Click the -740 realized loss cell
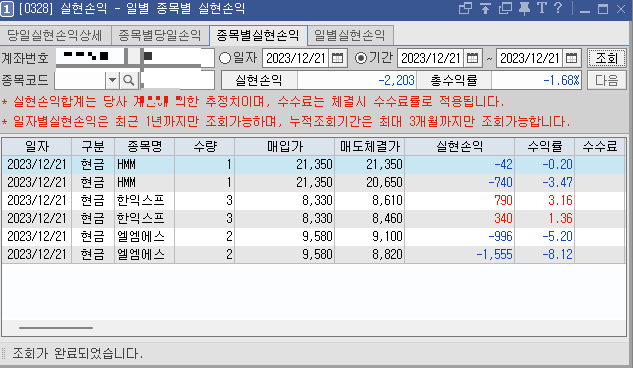 459,182
